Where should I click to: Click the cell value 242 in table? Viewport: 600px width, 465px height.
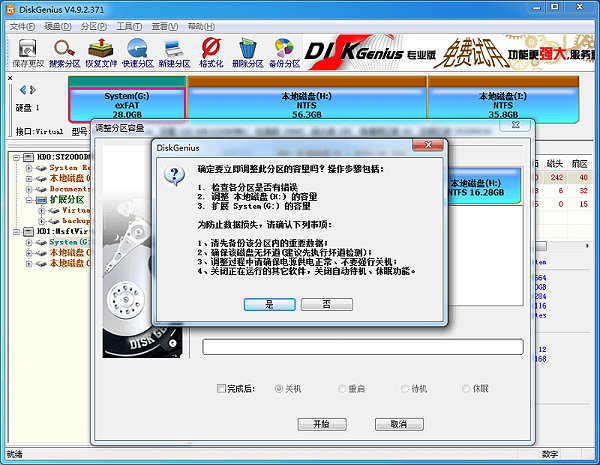[x=557, y=177]
